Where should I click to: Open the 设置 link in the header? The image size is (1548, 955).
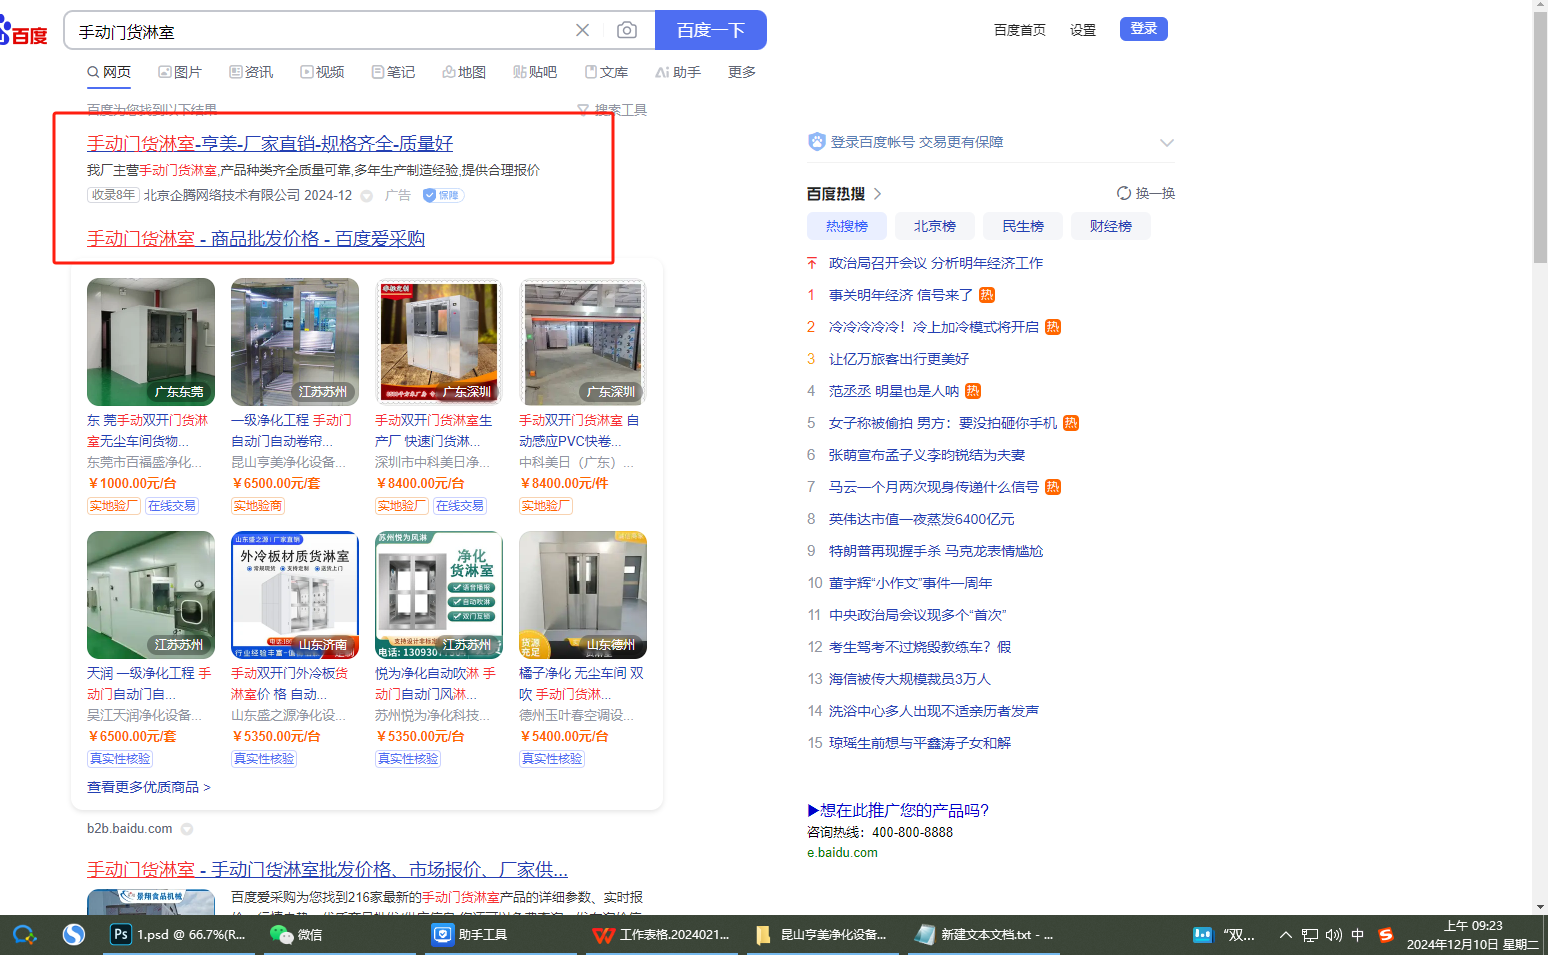(1083, 30)
